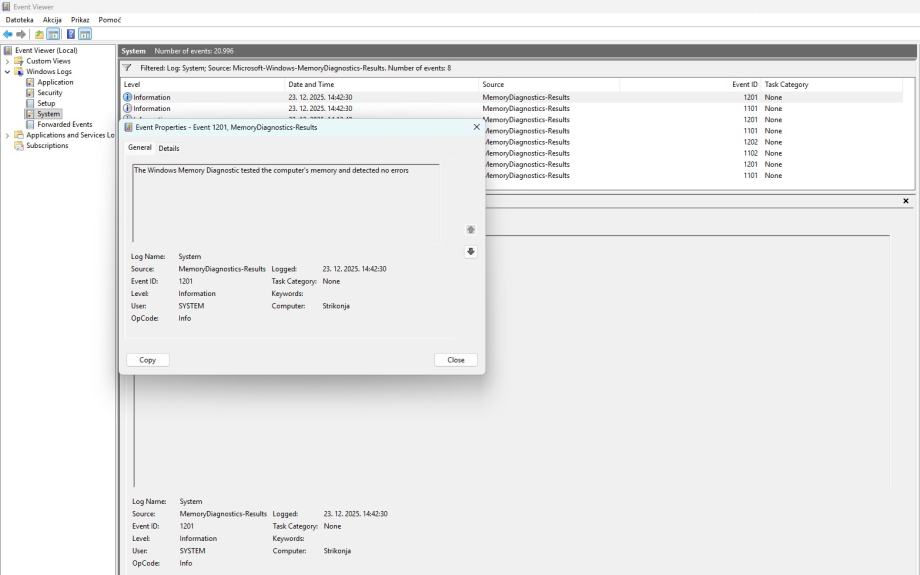Click the Back arrow toolbar icon
Screen dimensions: 920x575
tap(8, 34)
